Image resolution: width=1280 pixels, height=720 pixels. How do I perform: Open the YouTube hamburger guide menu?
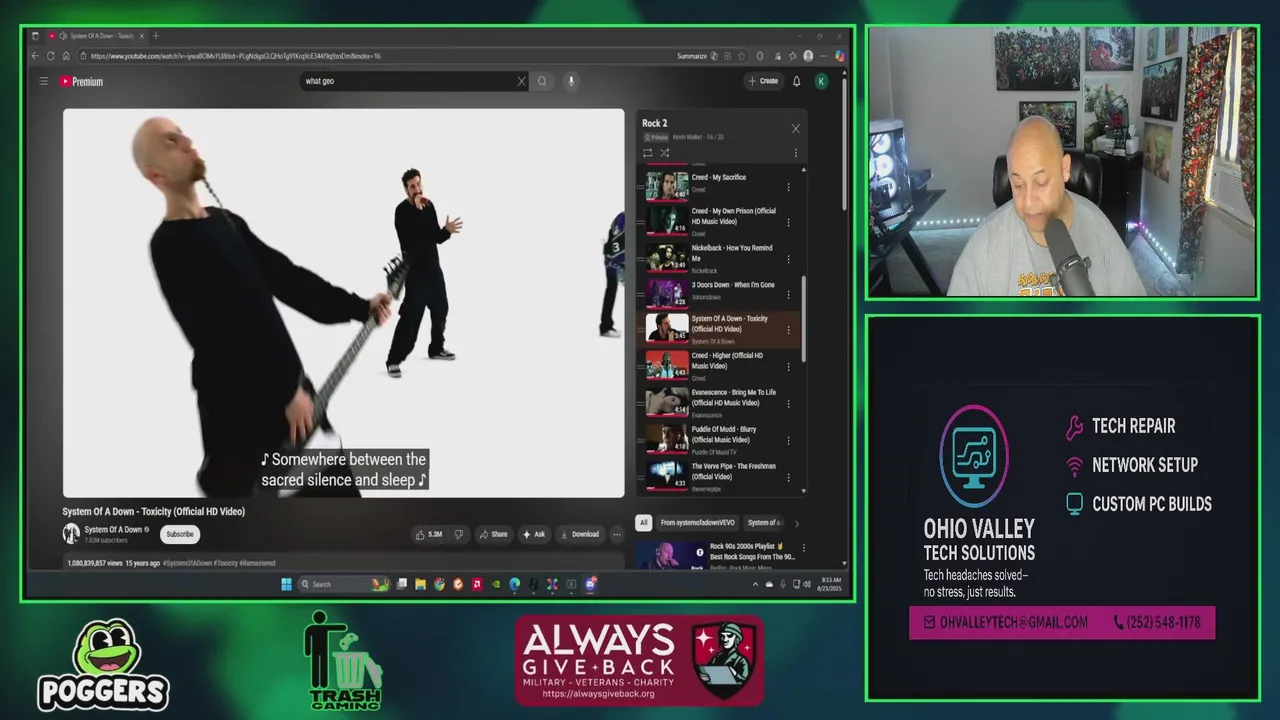tap(43, 81)
